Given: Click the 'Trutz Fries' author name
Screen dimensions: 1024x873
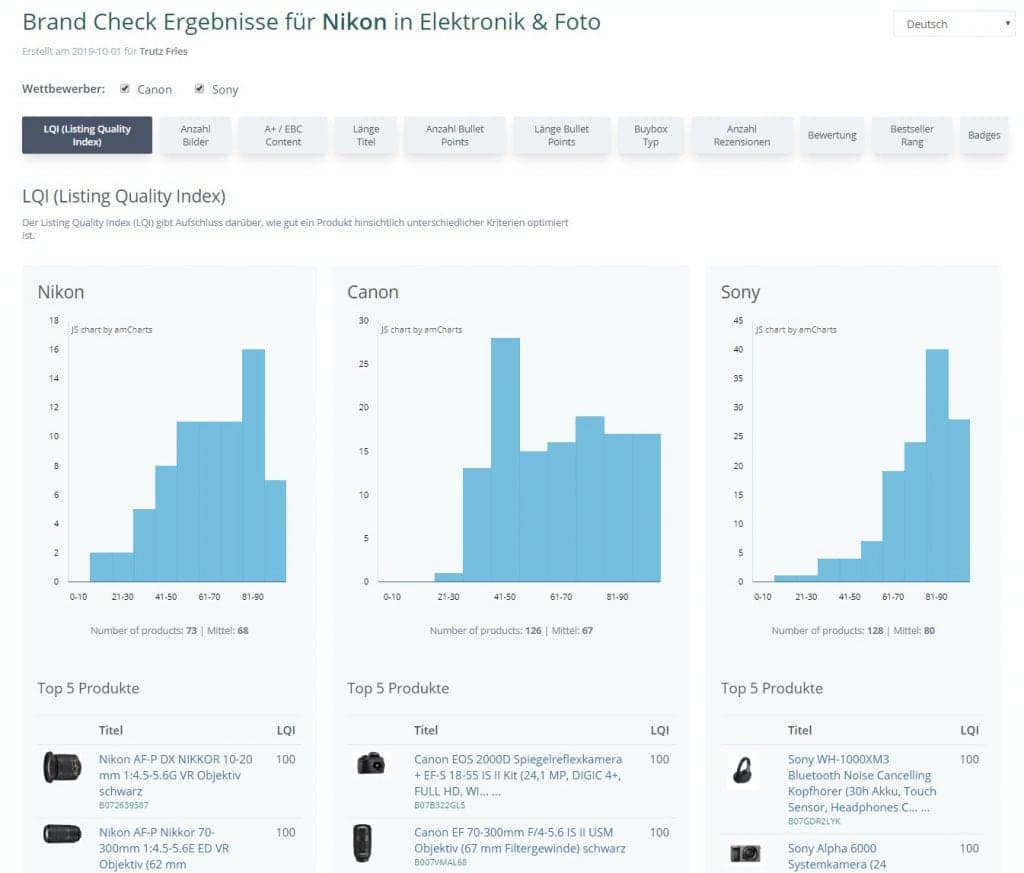Looking at the screenshot, I should (x=163, y=51).
